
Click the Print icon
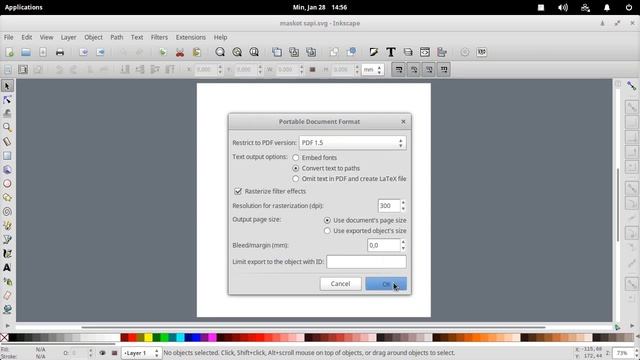[x=60, y=52]
